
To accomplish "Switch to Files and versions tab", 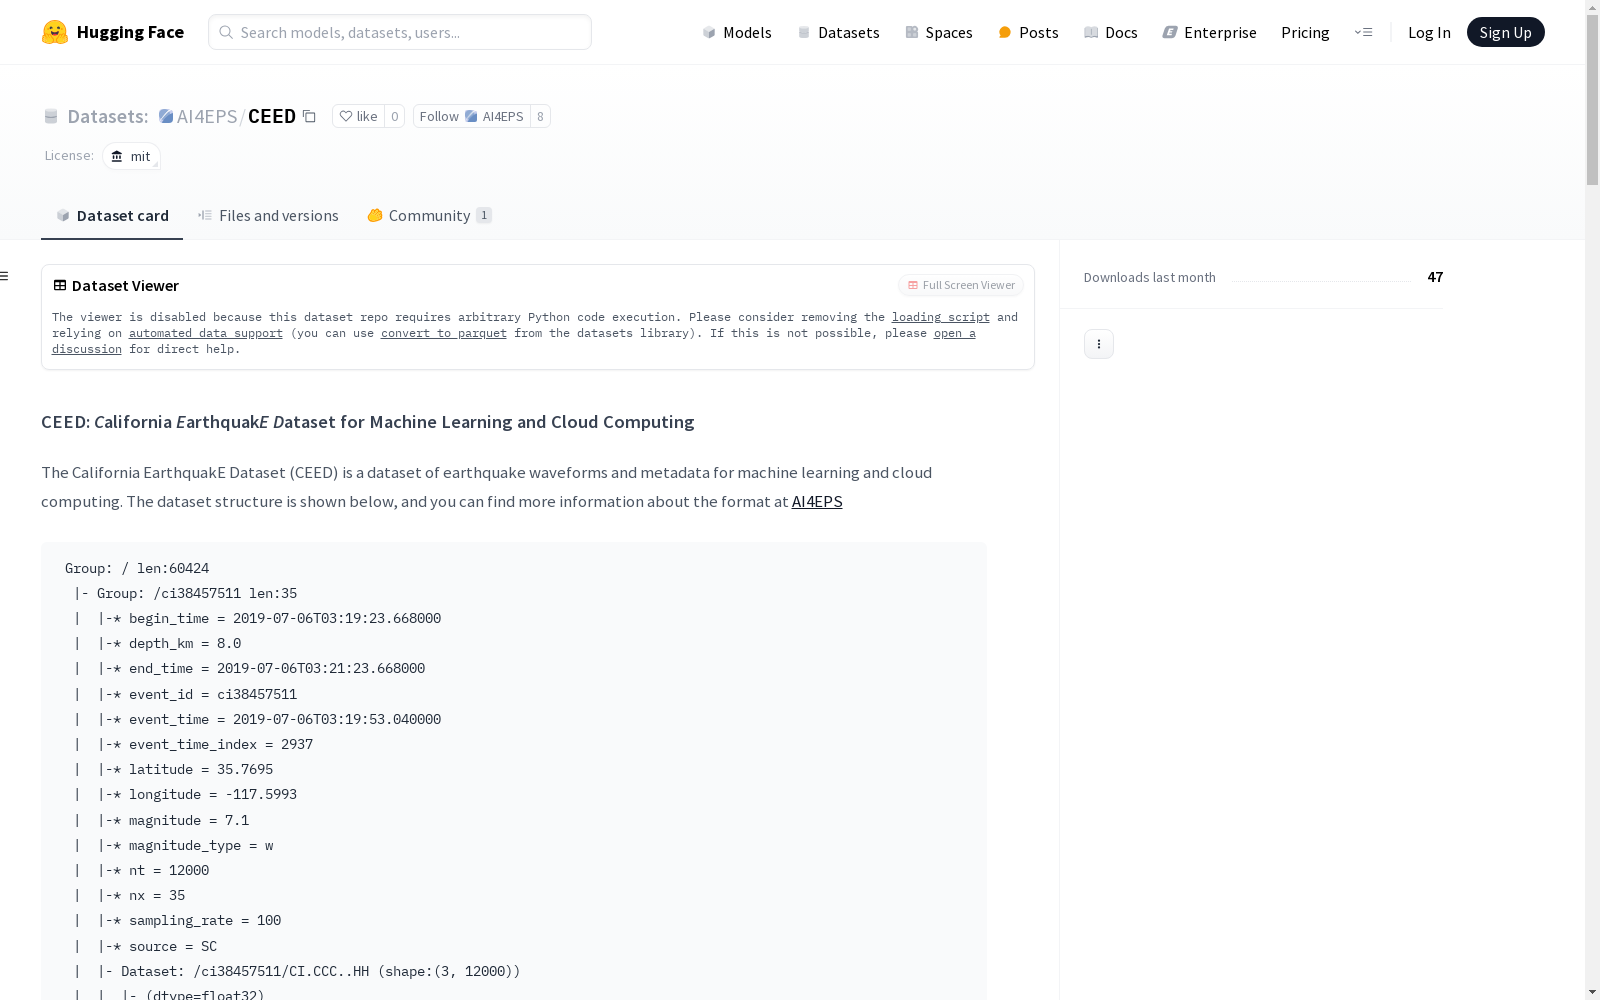I will coord(268,215).
